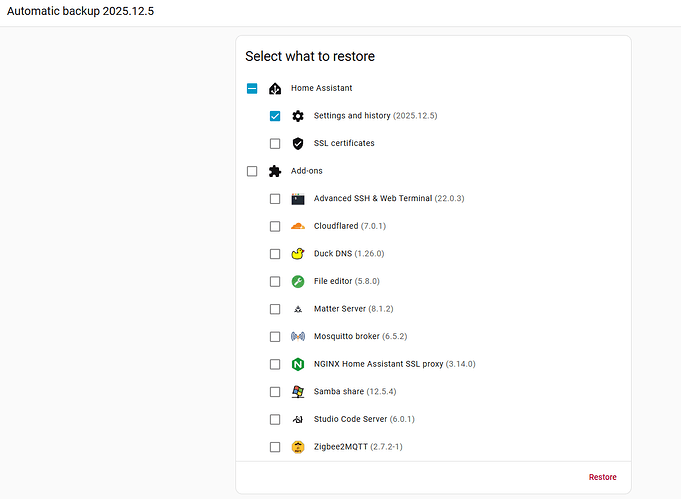Click the Settings and history gear icon
This screenshot has width=681, height=499.
point(298,116)
